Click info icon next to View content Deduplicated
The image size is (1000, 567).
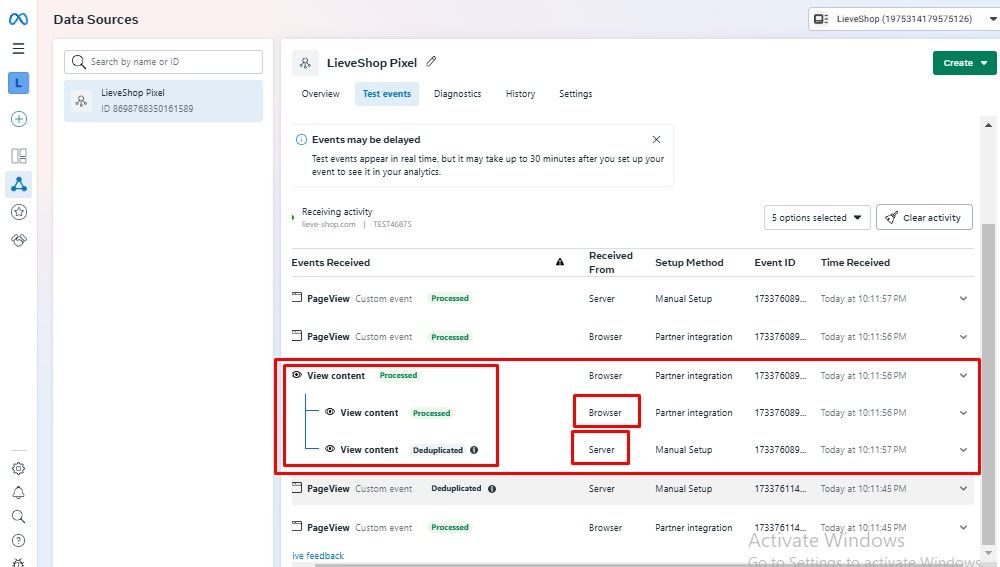[474, 450]
